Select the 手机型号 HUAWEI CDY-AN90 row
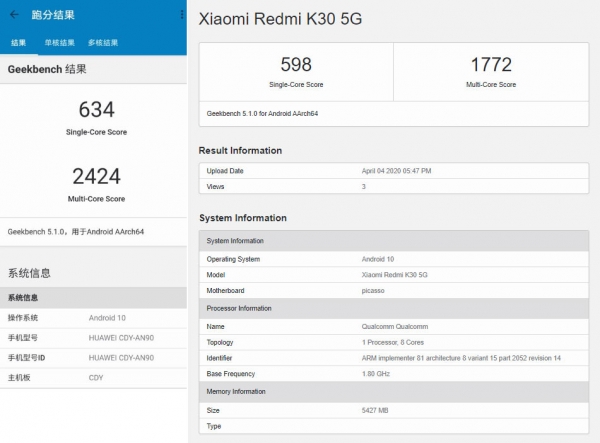 click(93, 337)
